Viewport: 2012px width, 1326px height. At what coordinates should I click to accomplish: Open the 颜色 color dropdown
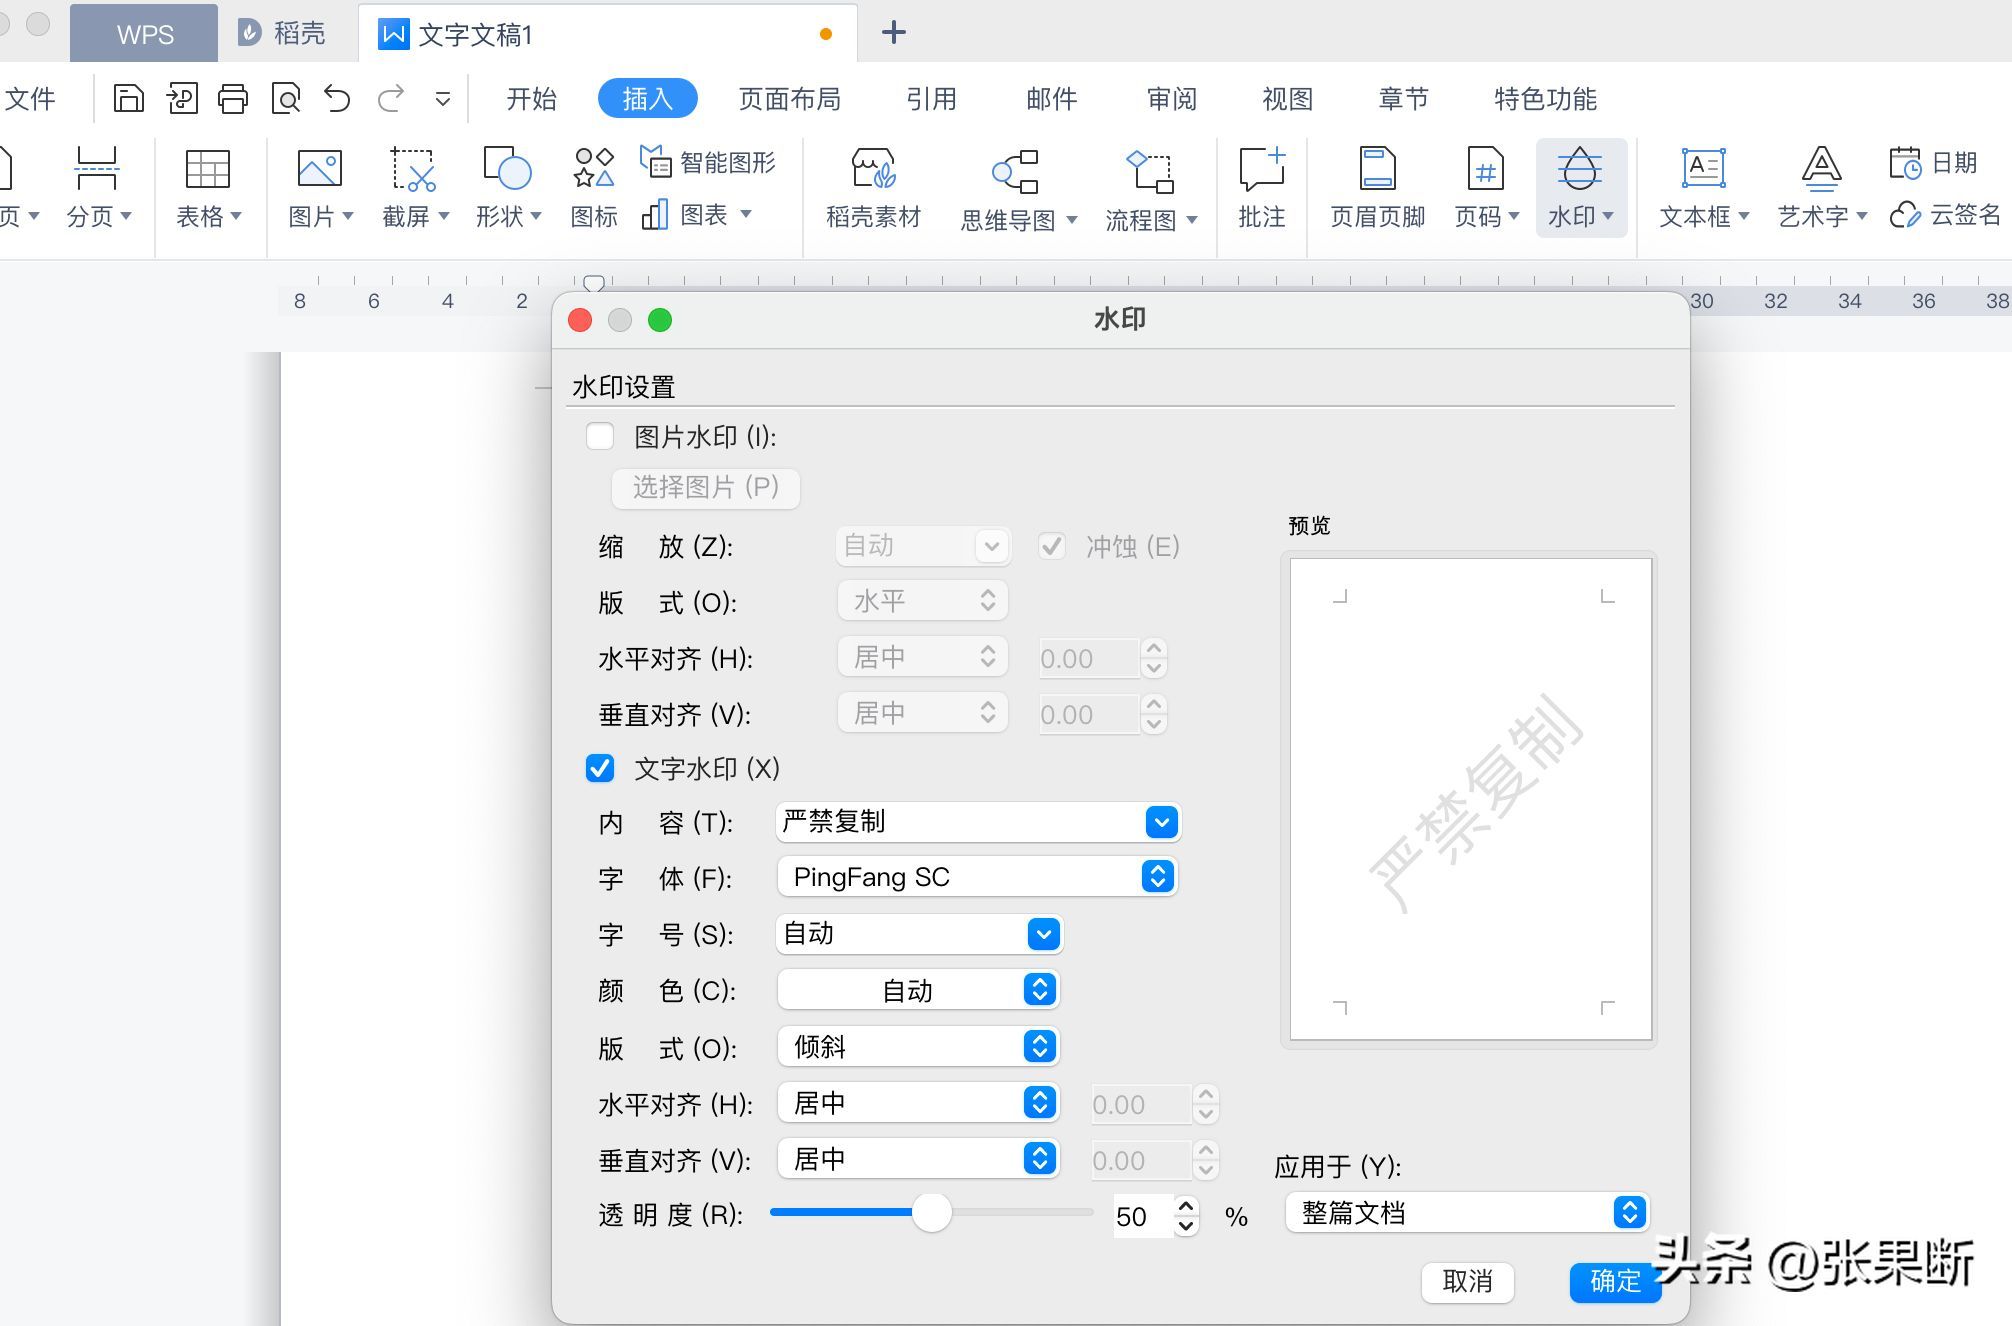tap(918, 990)
